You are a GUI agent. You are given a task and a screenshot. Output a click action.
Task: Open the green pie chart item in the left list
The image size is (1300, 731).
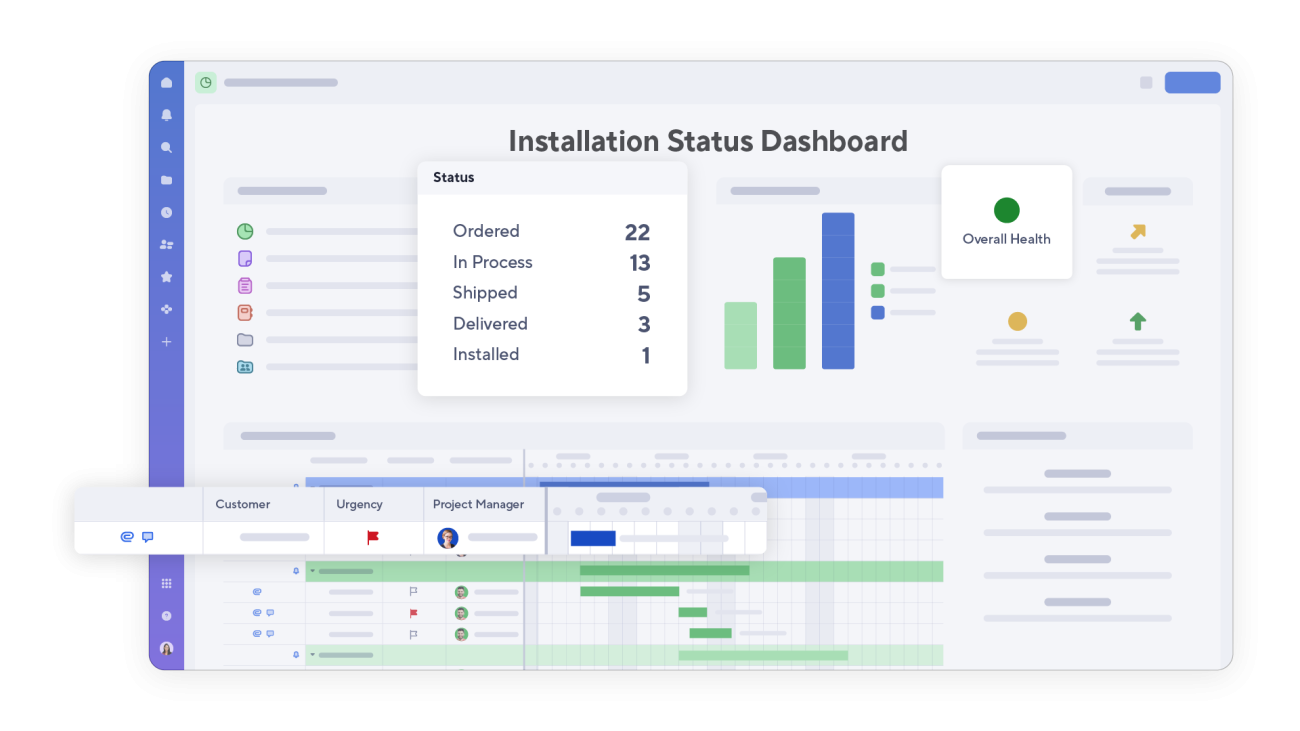245,231
